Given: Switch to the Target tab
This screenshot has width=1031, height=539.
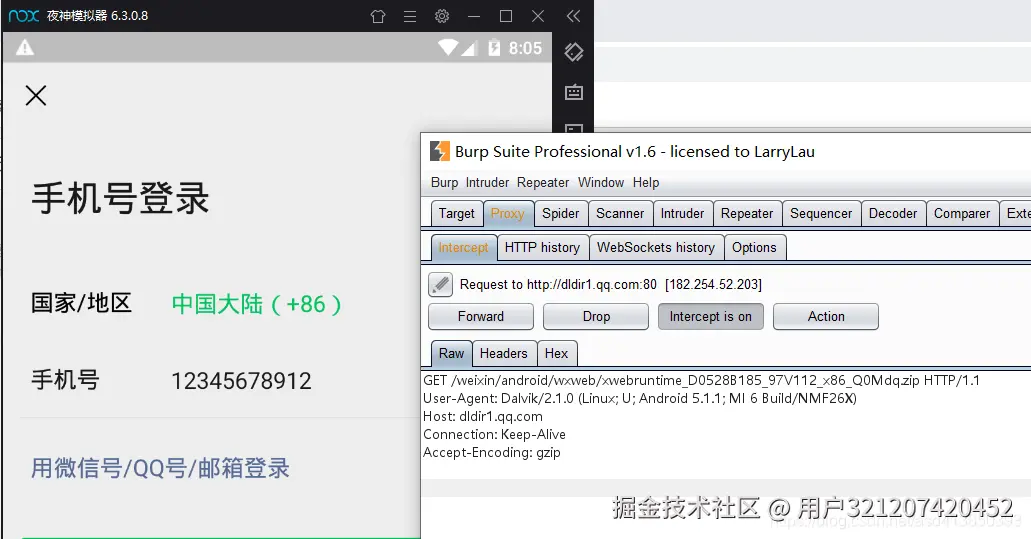Looking at the screenshot, I should pos(456,214).
